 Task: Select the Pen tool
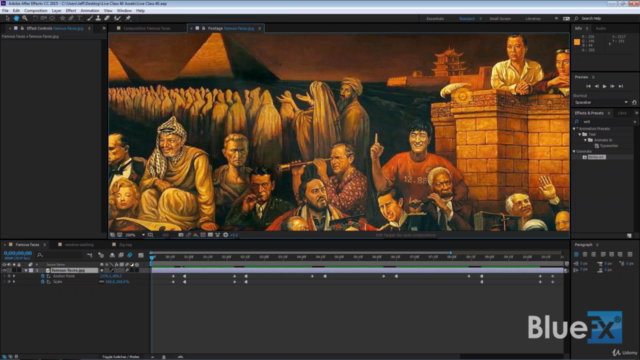click(71, 18)
